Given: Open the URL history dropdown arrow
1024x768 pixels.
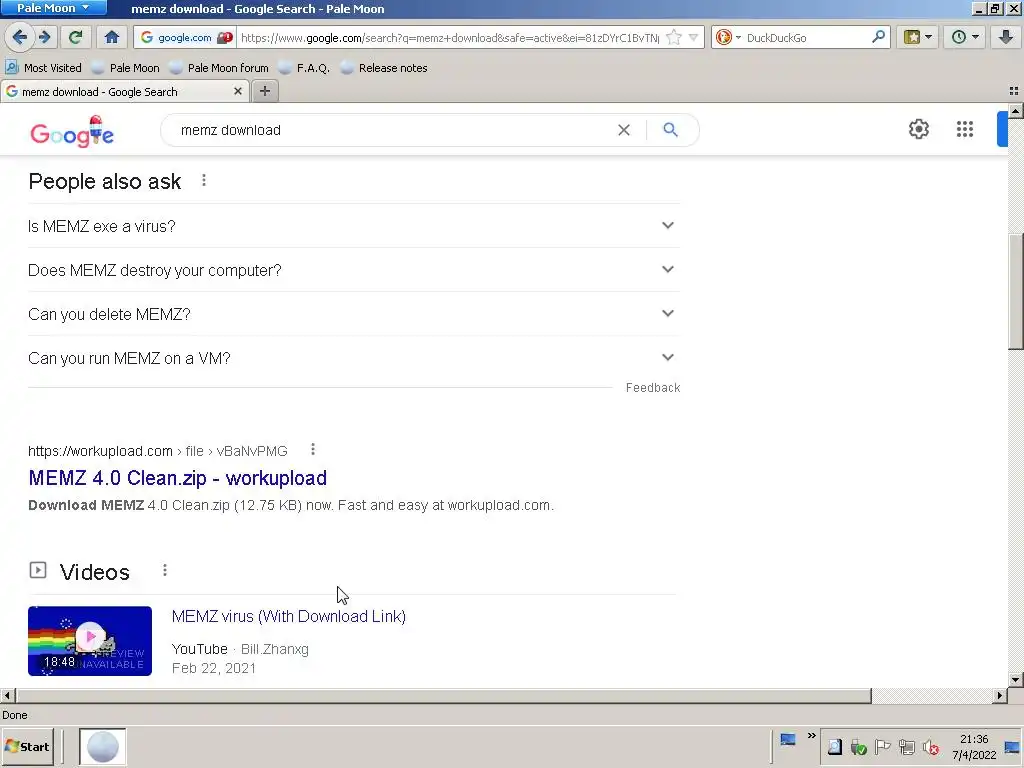Looking at the screenshot, I should pyautogui.click(x=694, y=37).
